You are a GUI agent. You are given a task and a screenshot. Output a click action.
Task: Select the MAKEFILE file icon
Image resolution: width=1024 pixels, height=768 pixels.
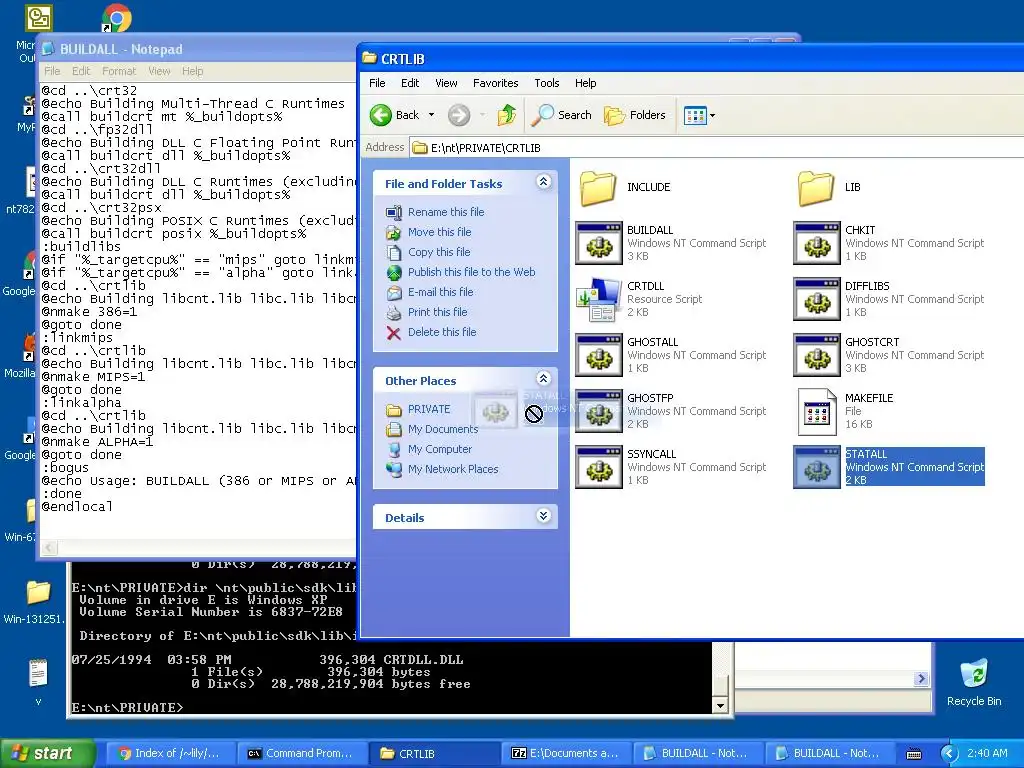tap(816, 411)
